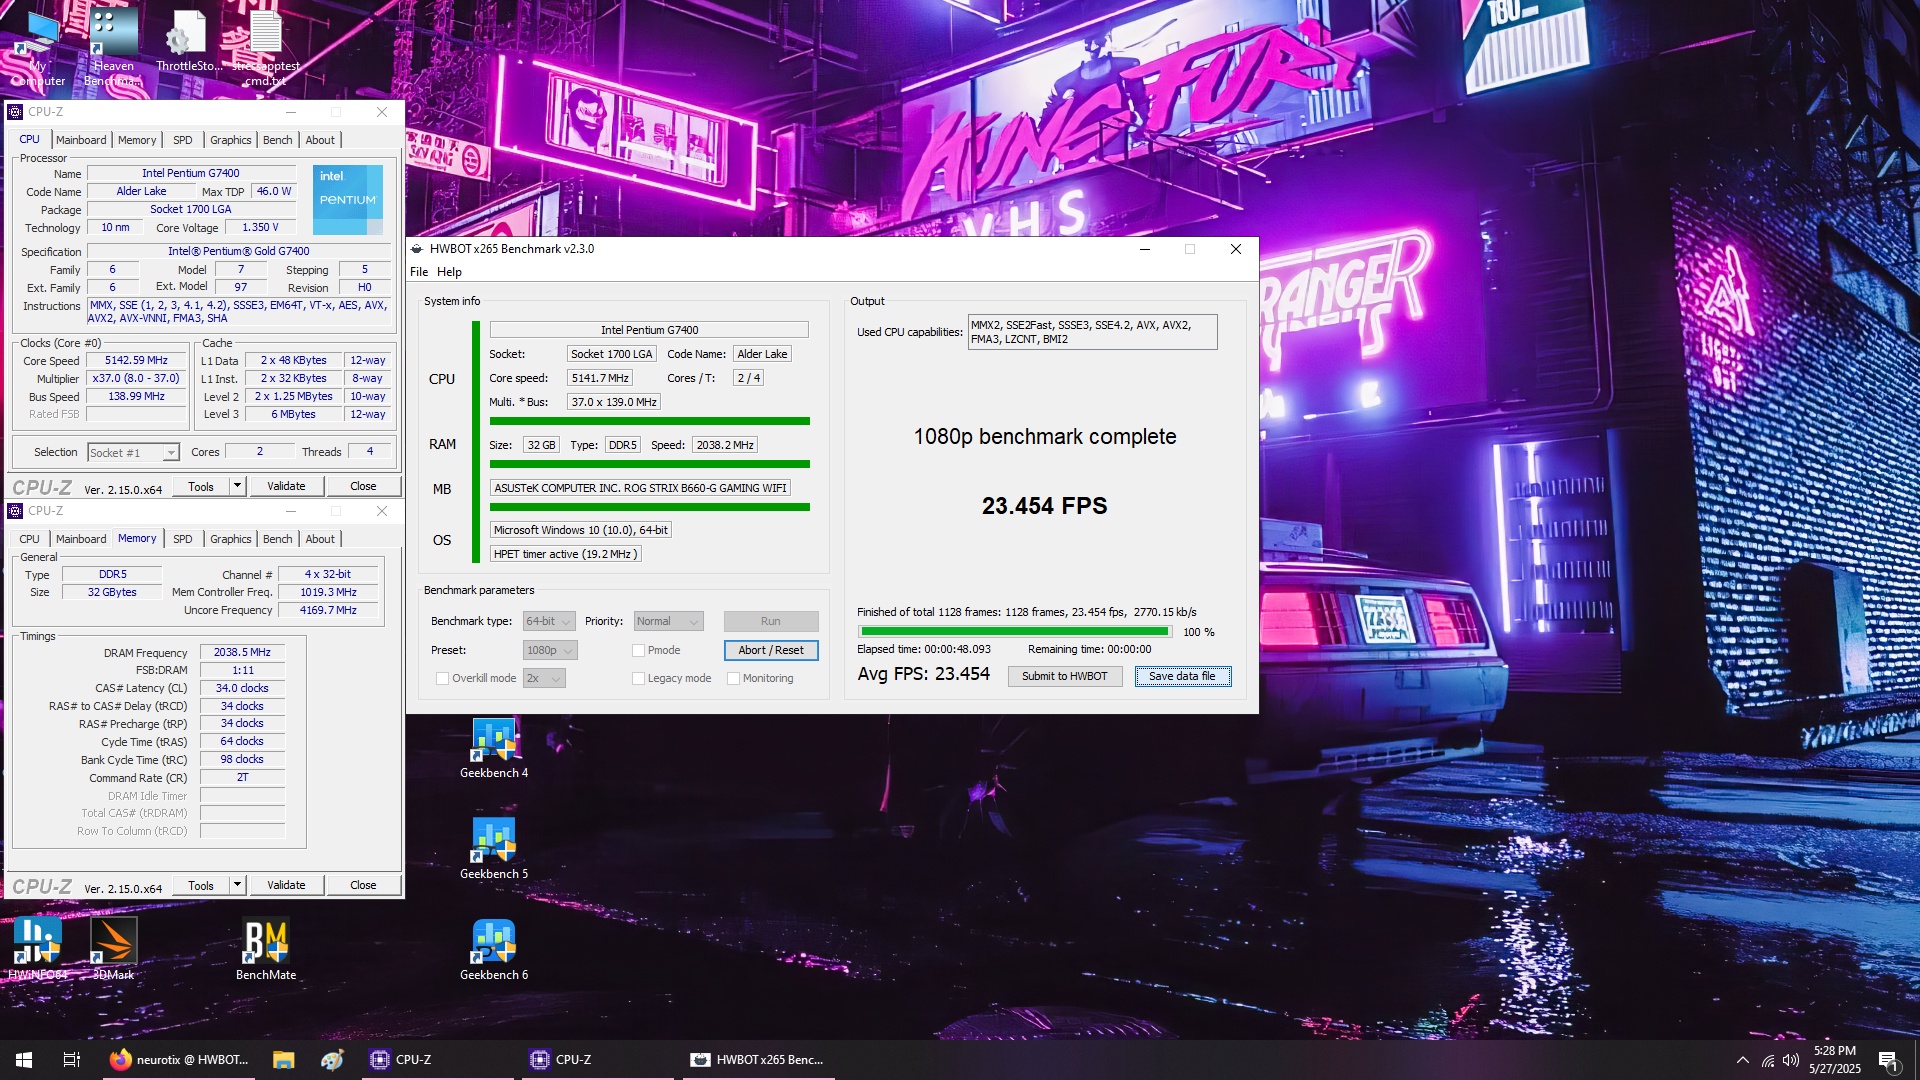Open File Explorer from the taskbar
The height and width of the screenshot is (1080, 1920).
(x=284, y=1060)
